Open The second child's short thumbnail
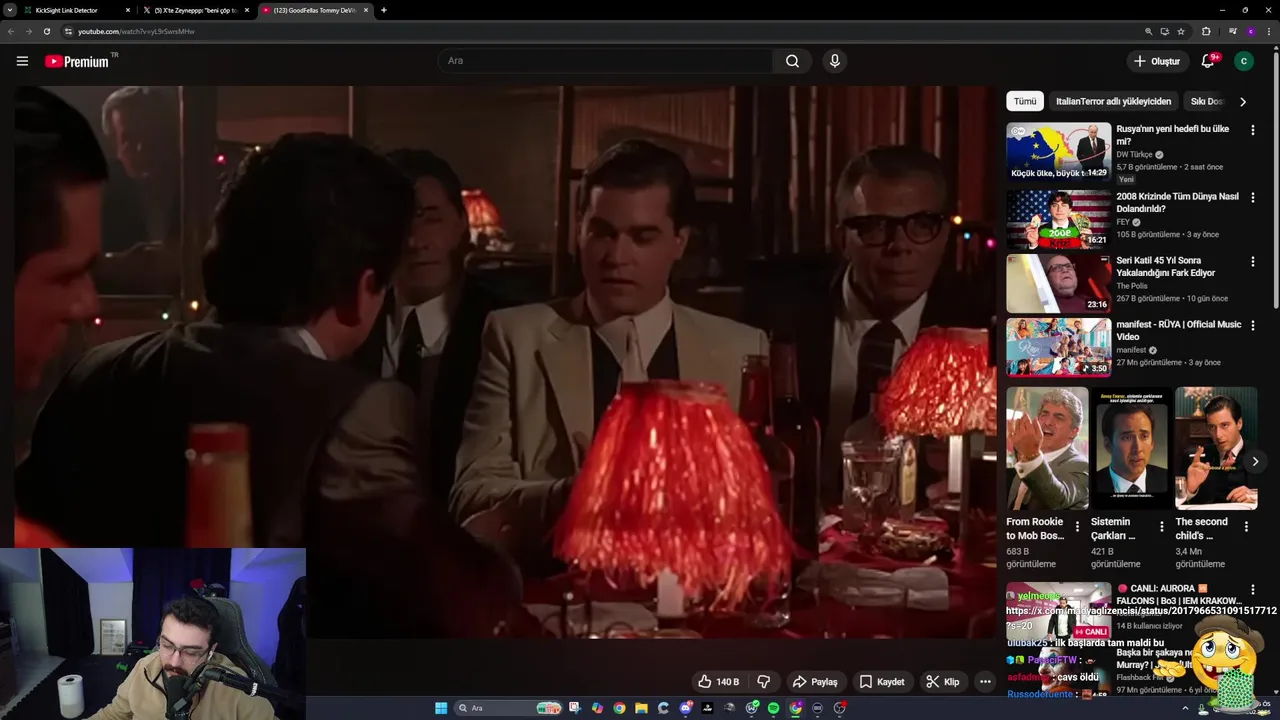 click(x=1216, y=448)
